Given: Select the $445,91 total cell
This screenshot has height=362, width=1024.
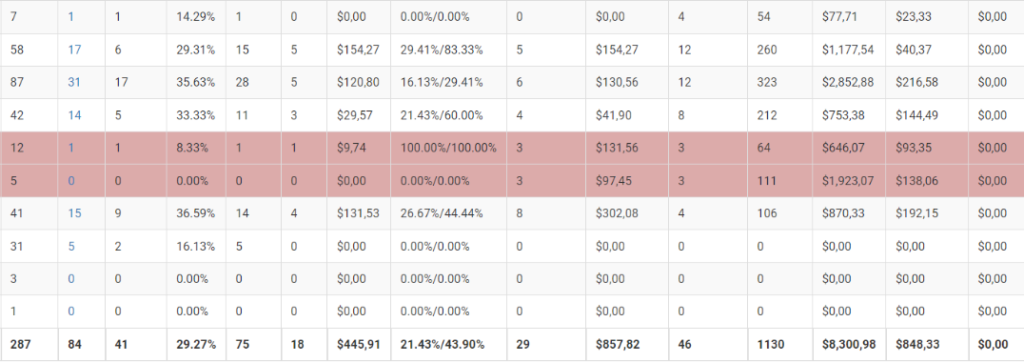Looking at the screenshot, I should pos(359,344).
